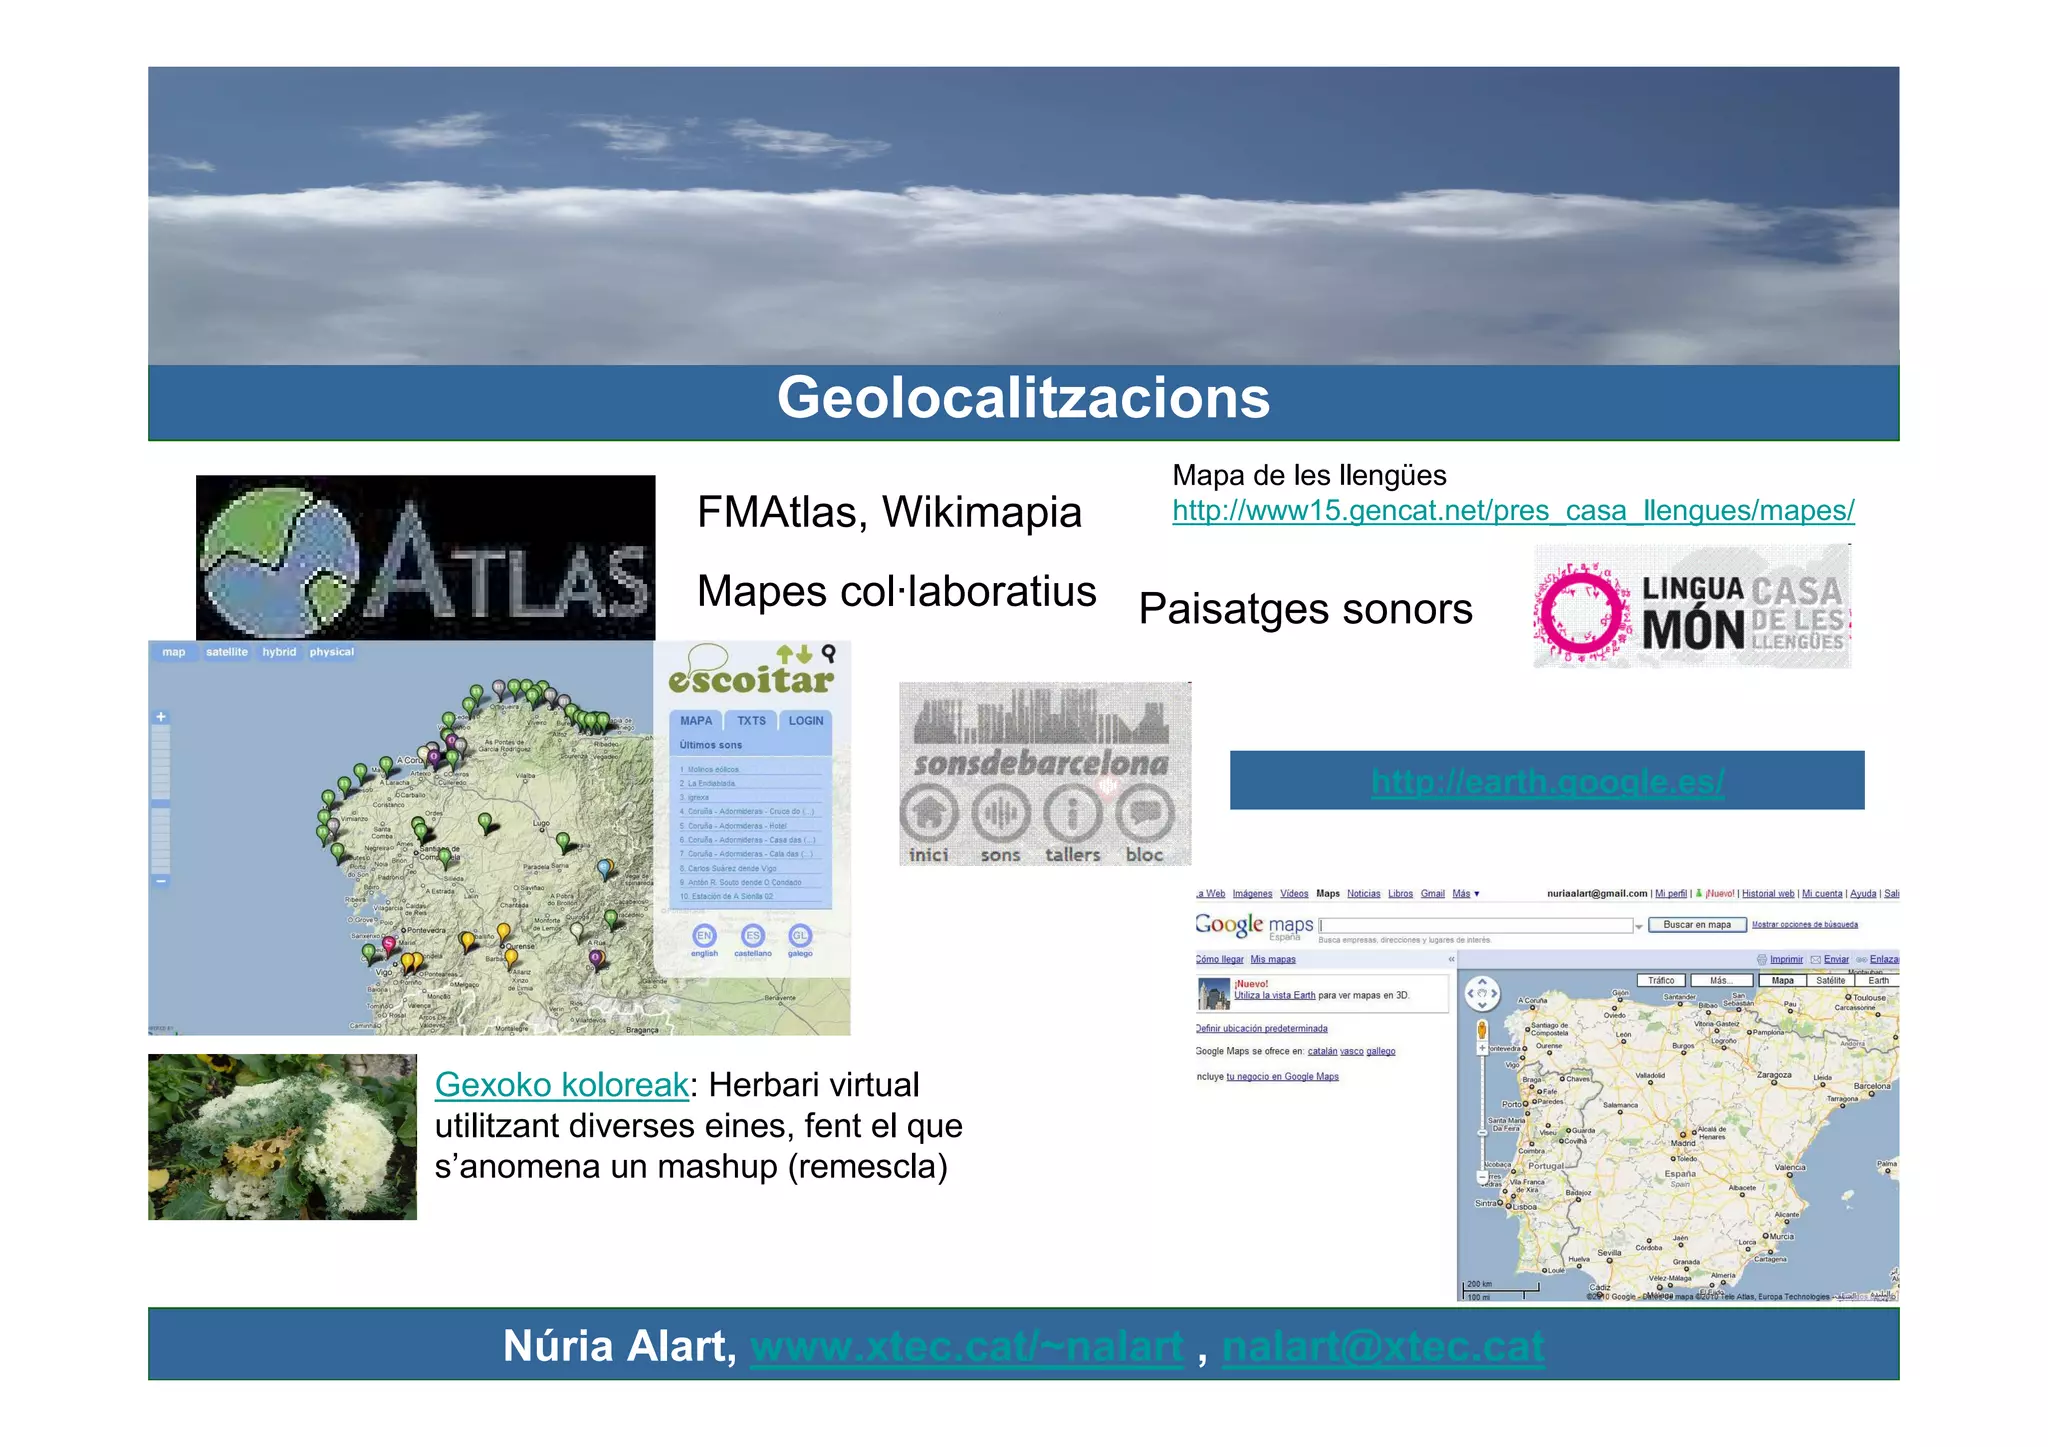Click sonsdebarcelona sons waveform icon
2048x1447 pixels.
pos(1001,814)
